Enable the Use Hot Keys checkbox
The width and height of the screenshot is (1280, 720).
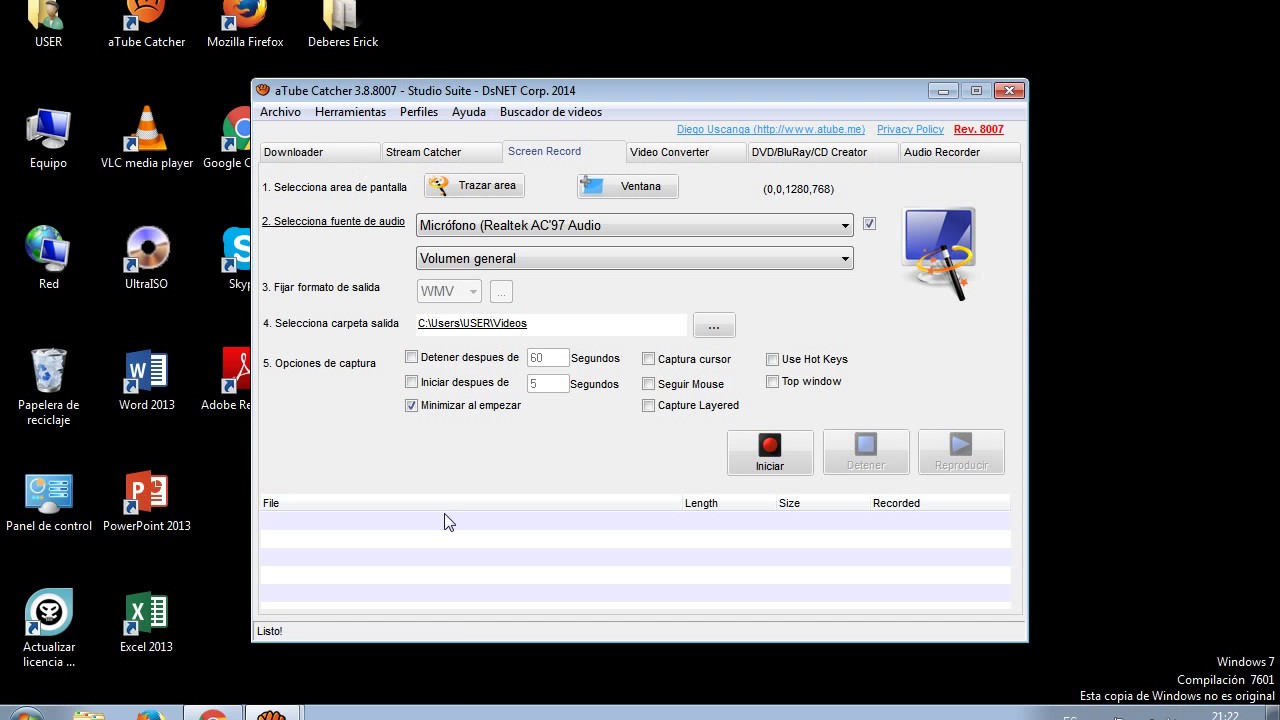coord(772,359)
